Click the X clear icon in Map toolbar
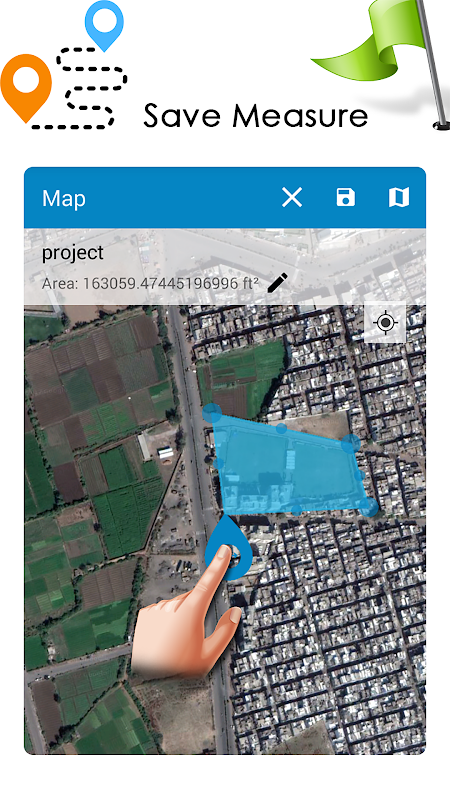The image size is (450, 800). [292, 197]
